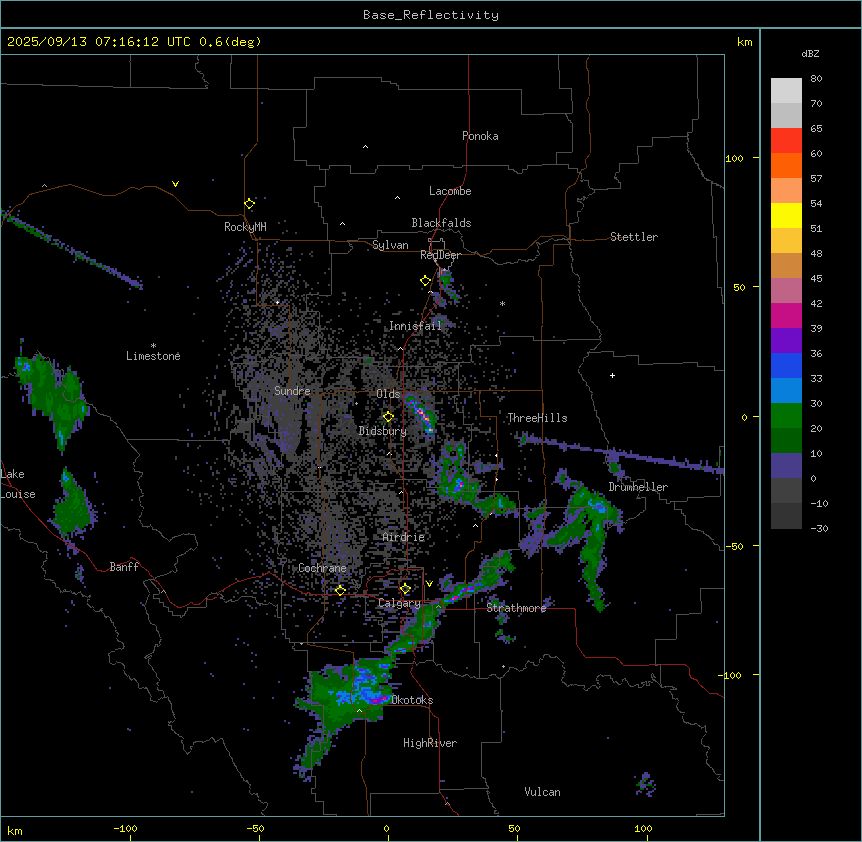Click the yellow diamond marker south of RedDeer
862x842 pixels.
[x=426, y=281]
